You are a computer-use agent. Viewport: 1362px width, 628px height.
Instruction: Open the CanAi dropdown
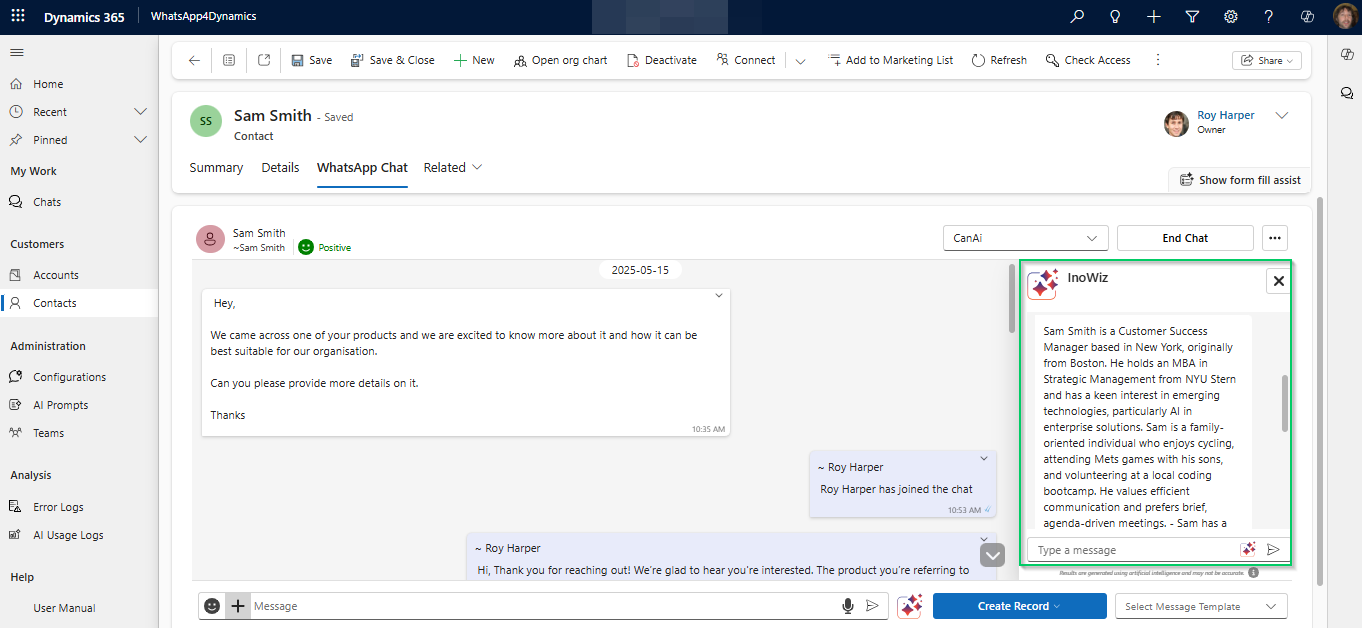tap(1025, 238)
